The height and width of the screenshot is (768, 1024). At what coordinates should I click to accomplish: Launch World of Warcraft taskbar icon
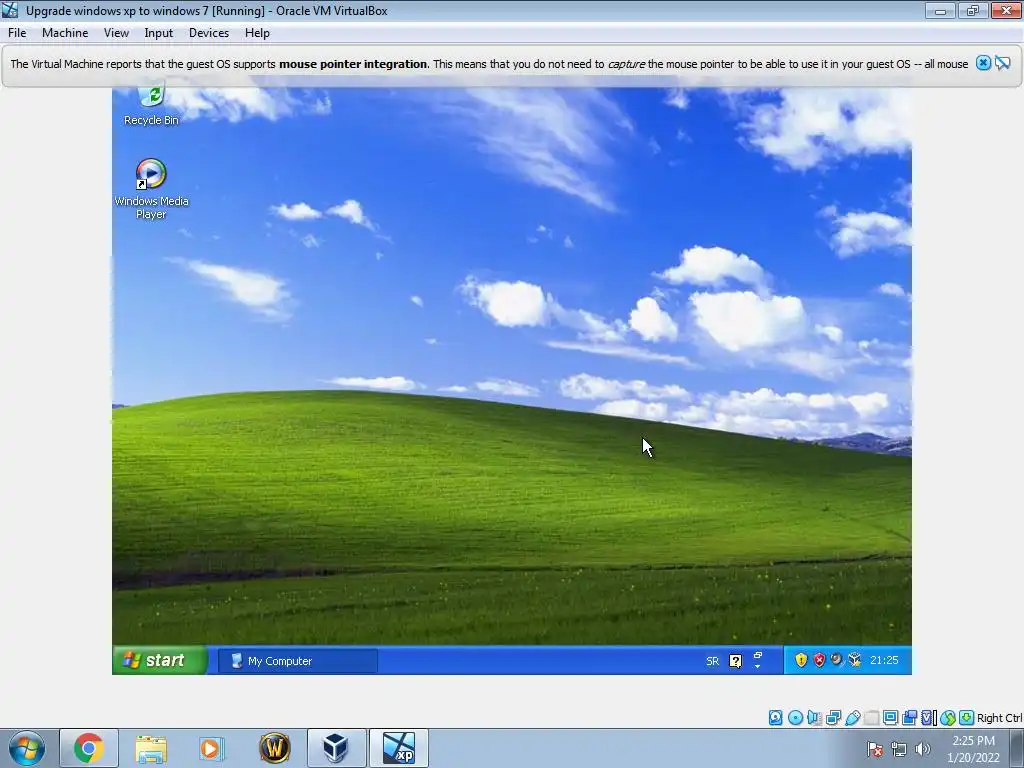274,748
